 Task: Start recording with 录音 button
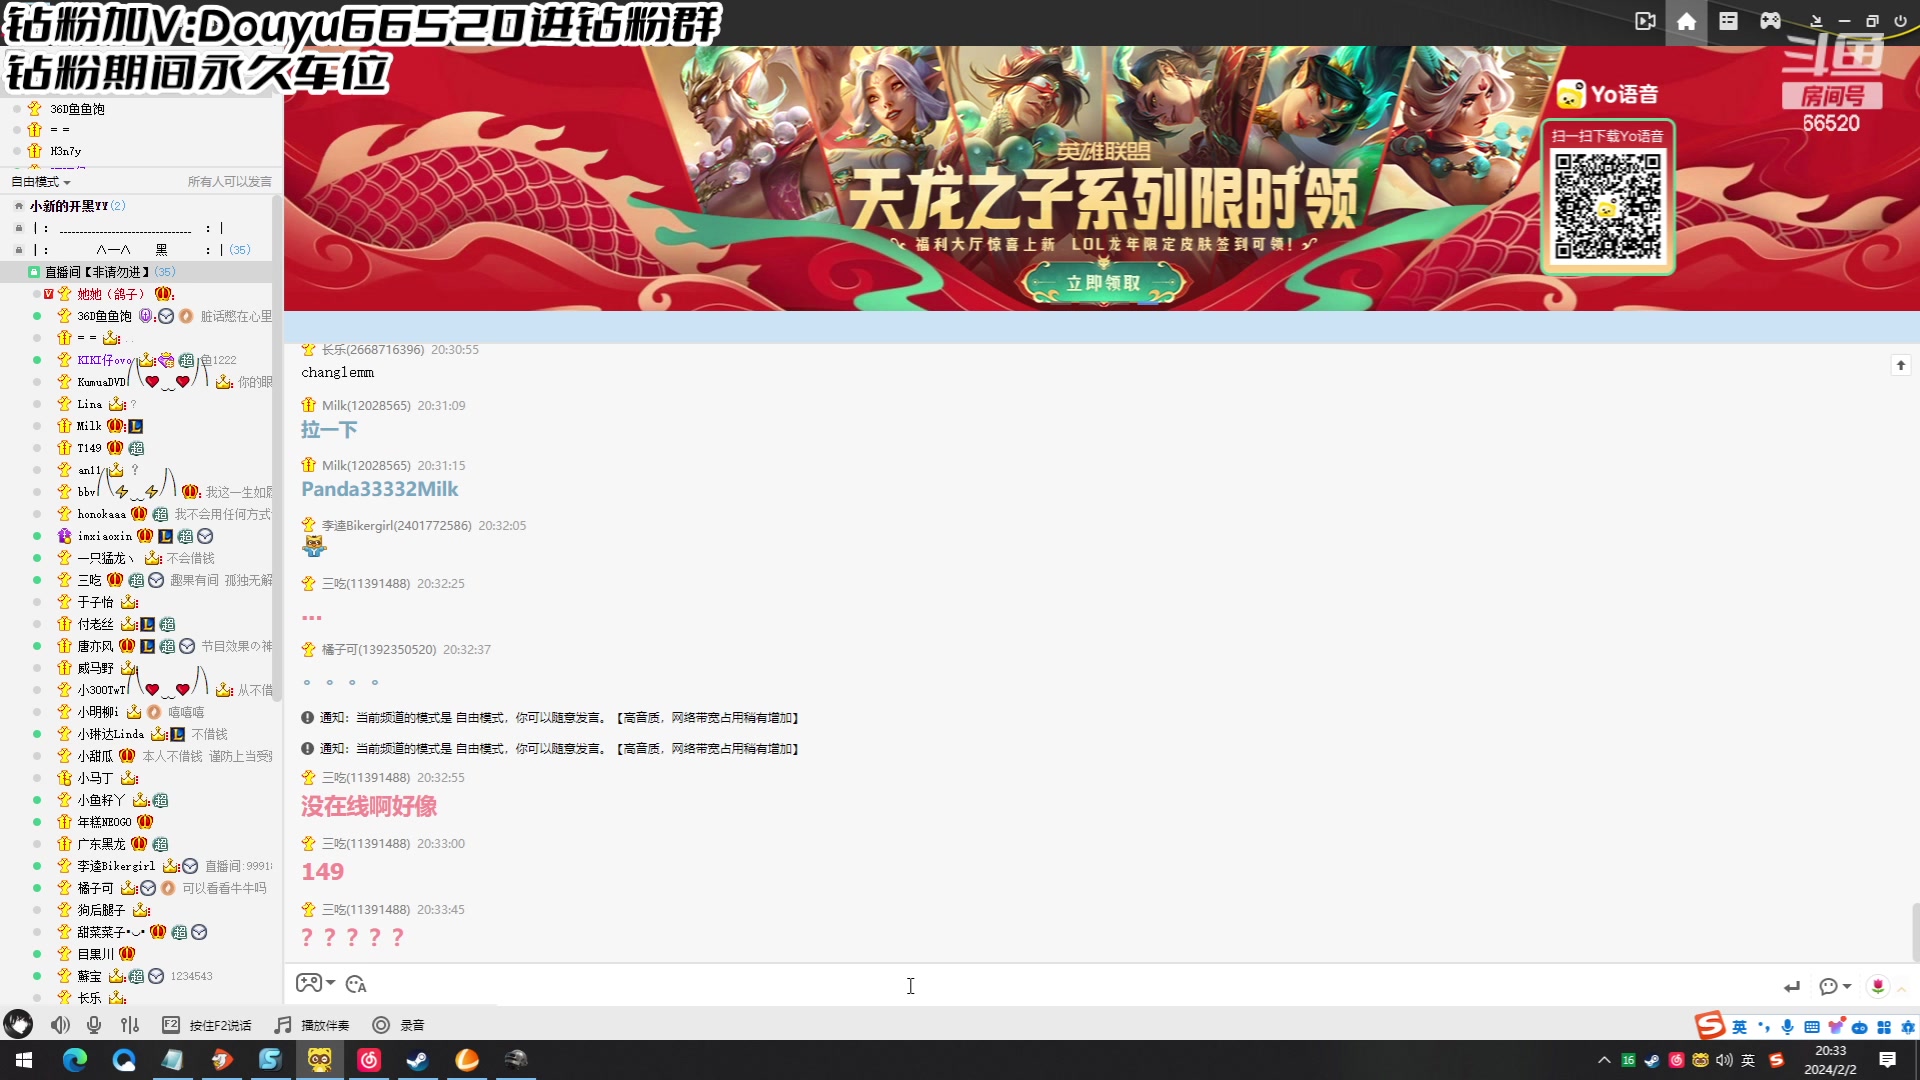coord(398,1025)
